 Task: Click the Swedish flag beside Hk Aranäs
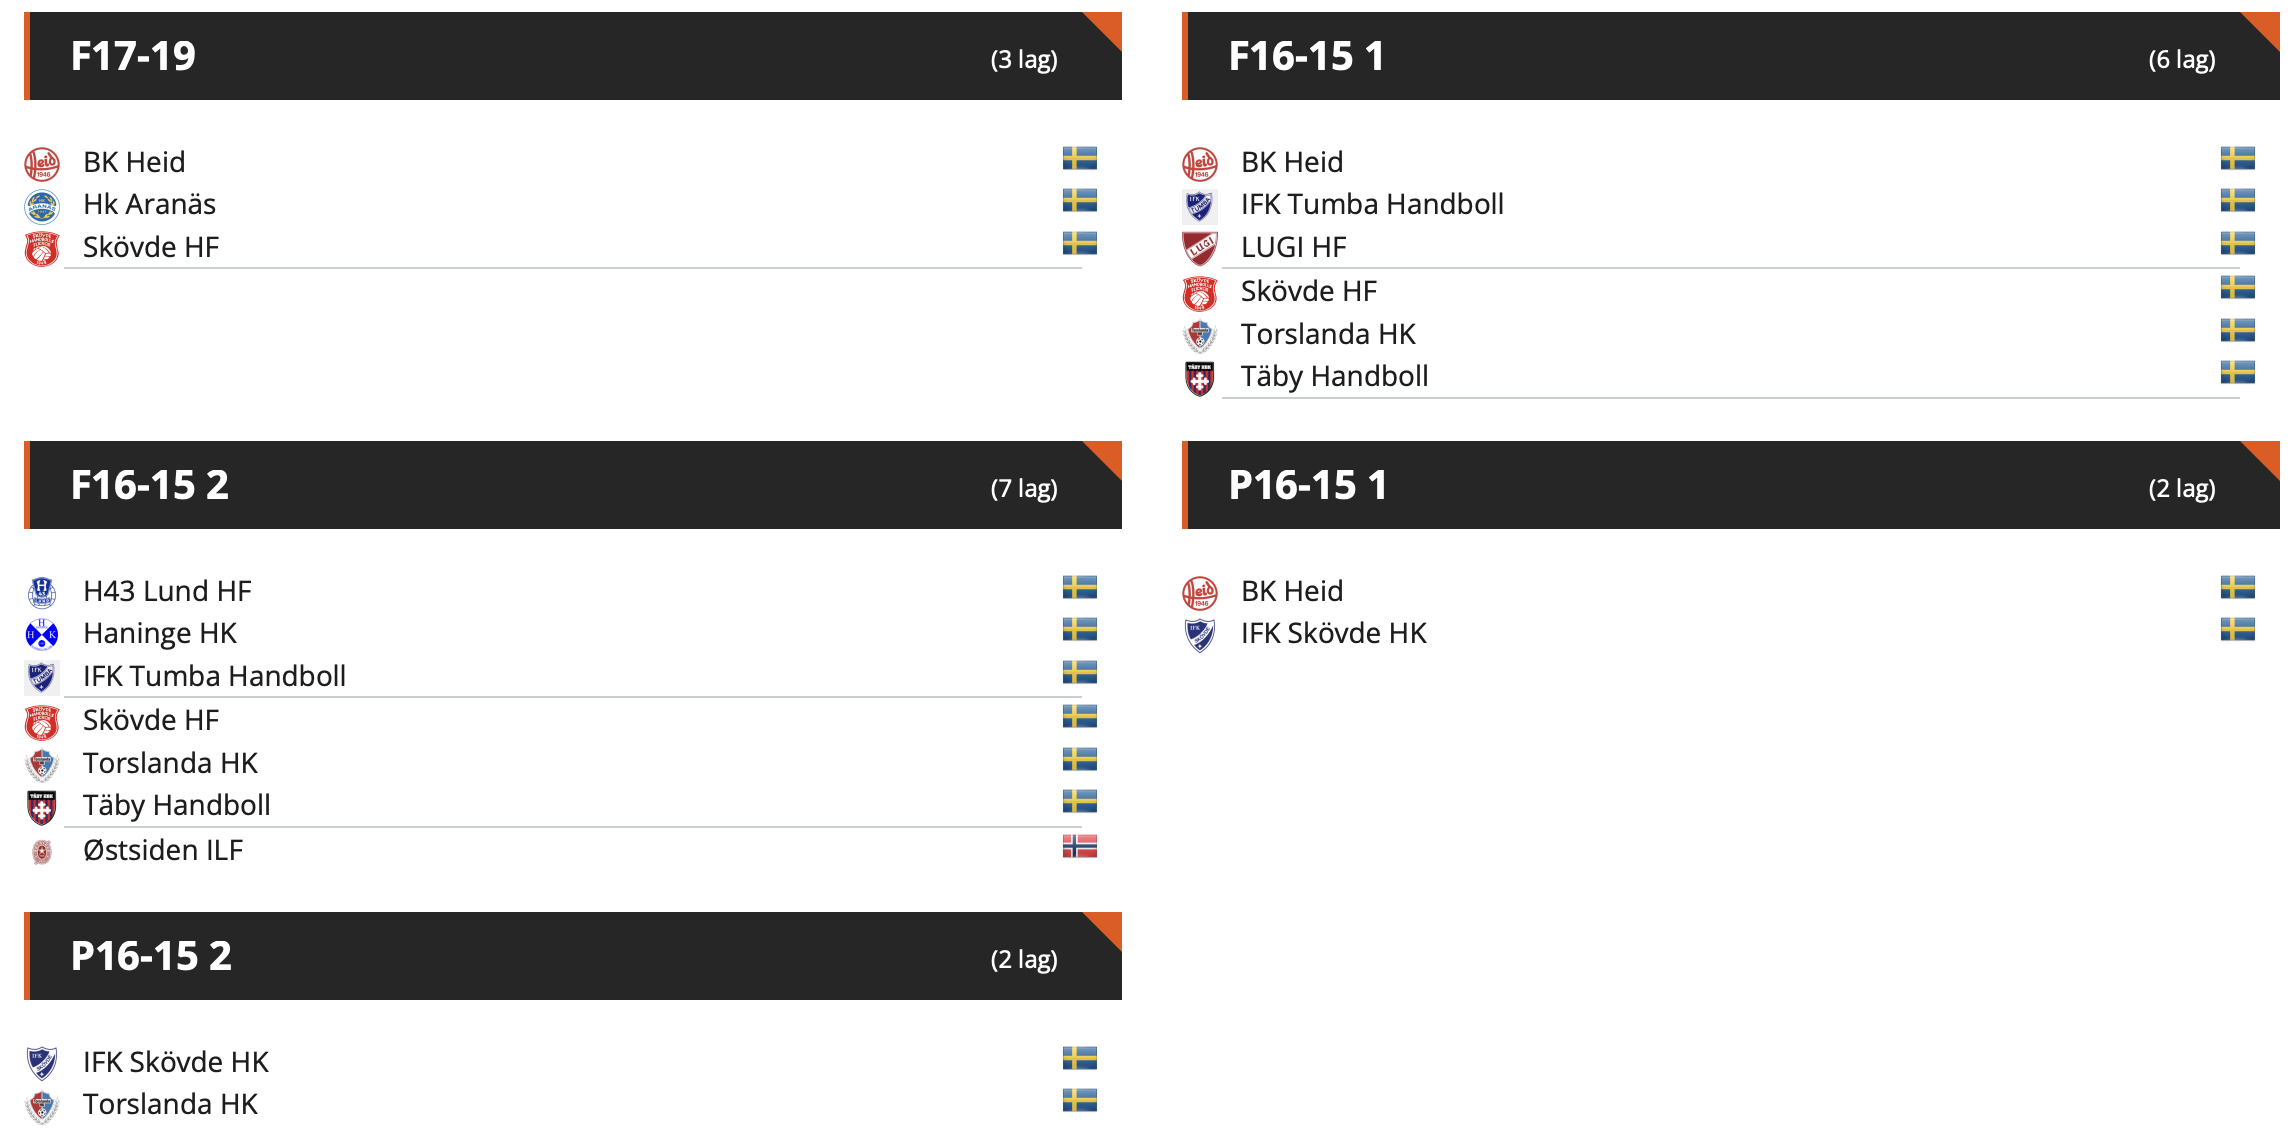pyautogui.click(x=1080, y=201)
